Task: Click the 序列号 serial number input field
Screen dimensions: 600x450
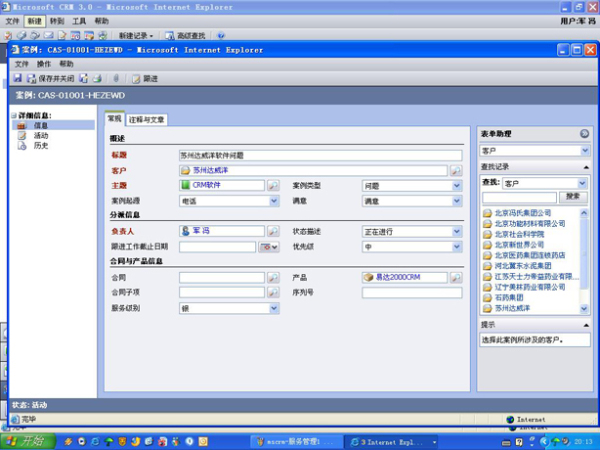Action: (412, 293)
